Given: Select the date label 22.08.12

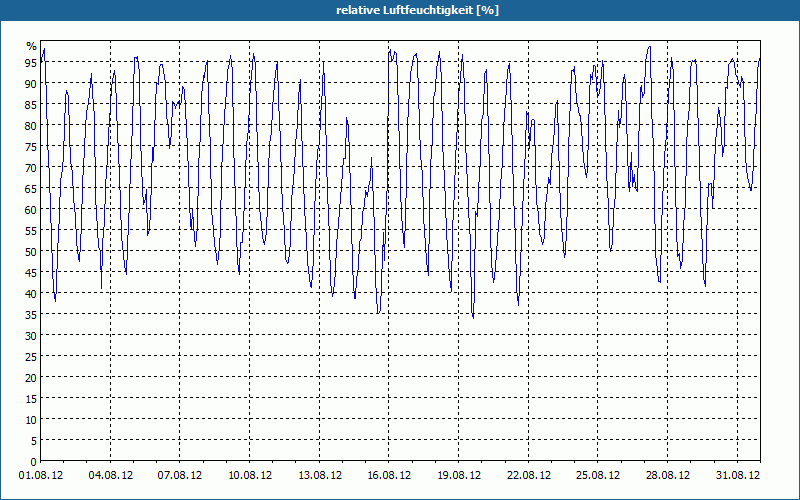Looking at the screenshot, I should click(529, 475).
